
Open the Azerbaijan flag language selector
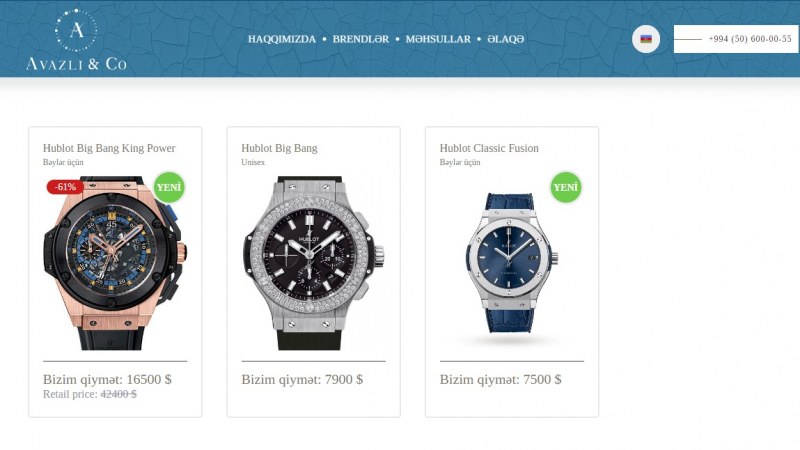(646, 39)
